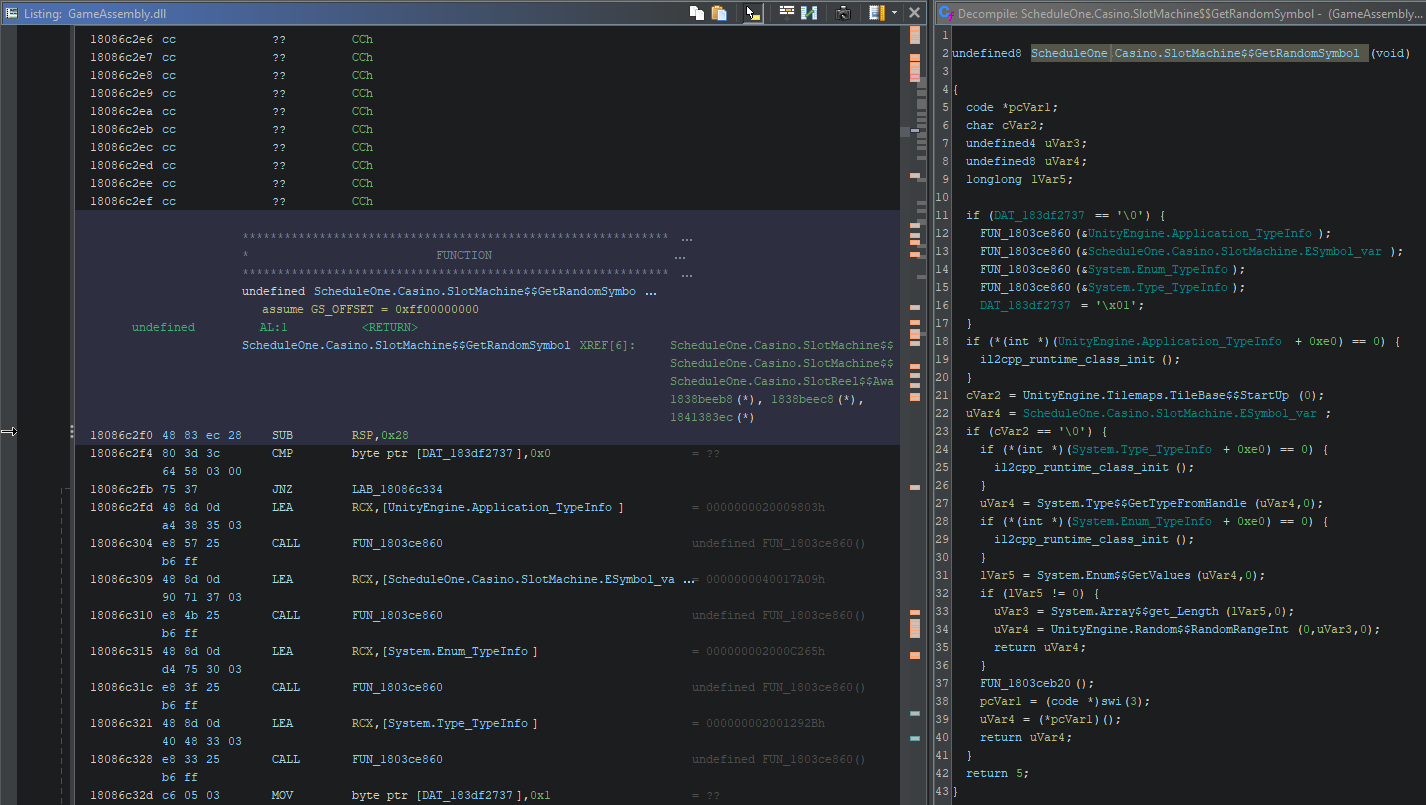Click the Listing display options icon
Viewport: 1426px width, 805px height.
click(x=876, y=13)
